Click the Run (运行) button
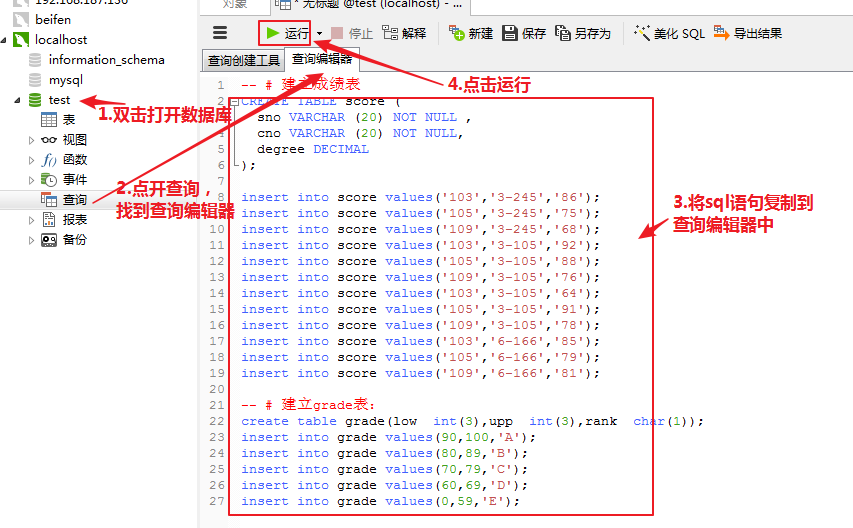The image size is (853, 528). (x=286, y=33)
